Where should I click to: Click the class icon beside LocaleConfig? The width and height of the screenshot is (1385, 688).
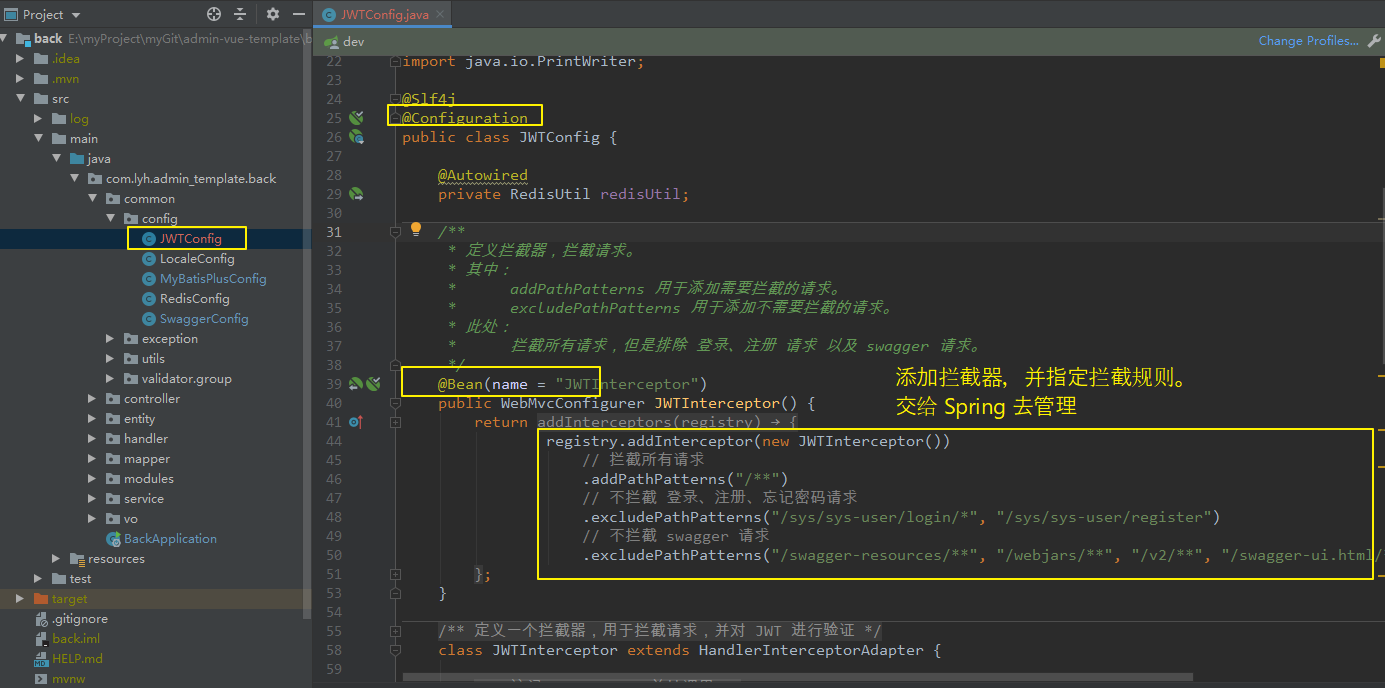(149, 259)
